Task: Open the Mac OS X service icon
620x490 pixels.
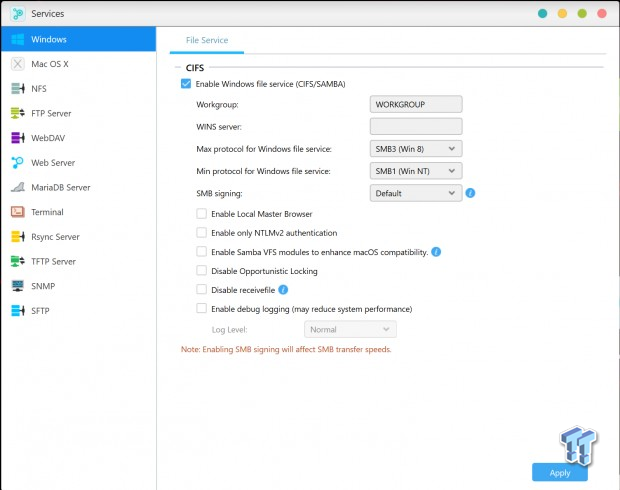Action: pyautogui.click(x=17, y=64)
